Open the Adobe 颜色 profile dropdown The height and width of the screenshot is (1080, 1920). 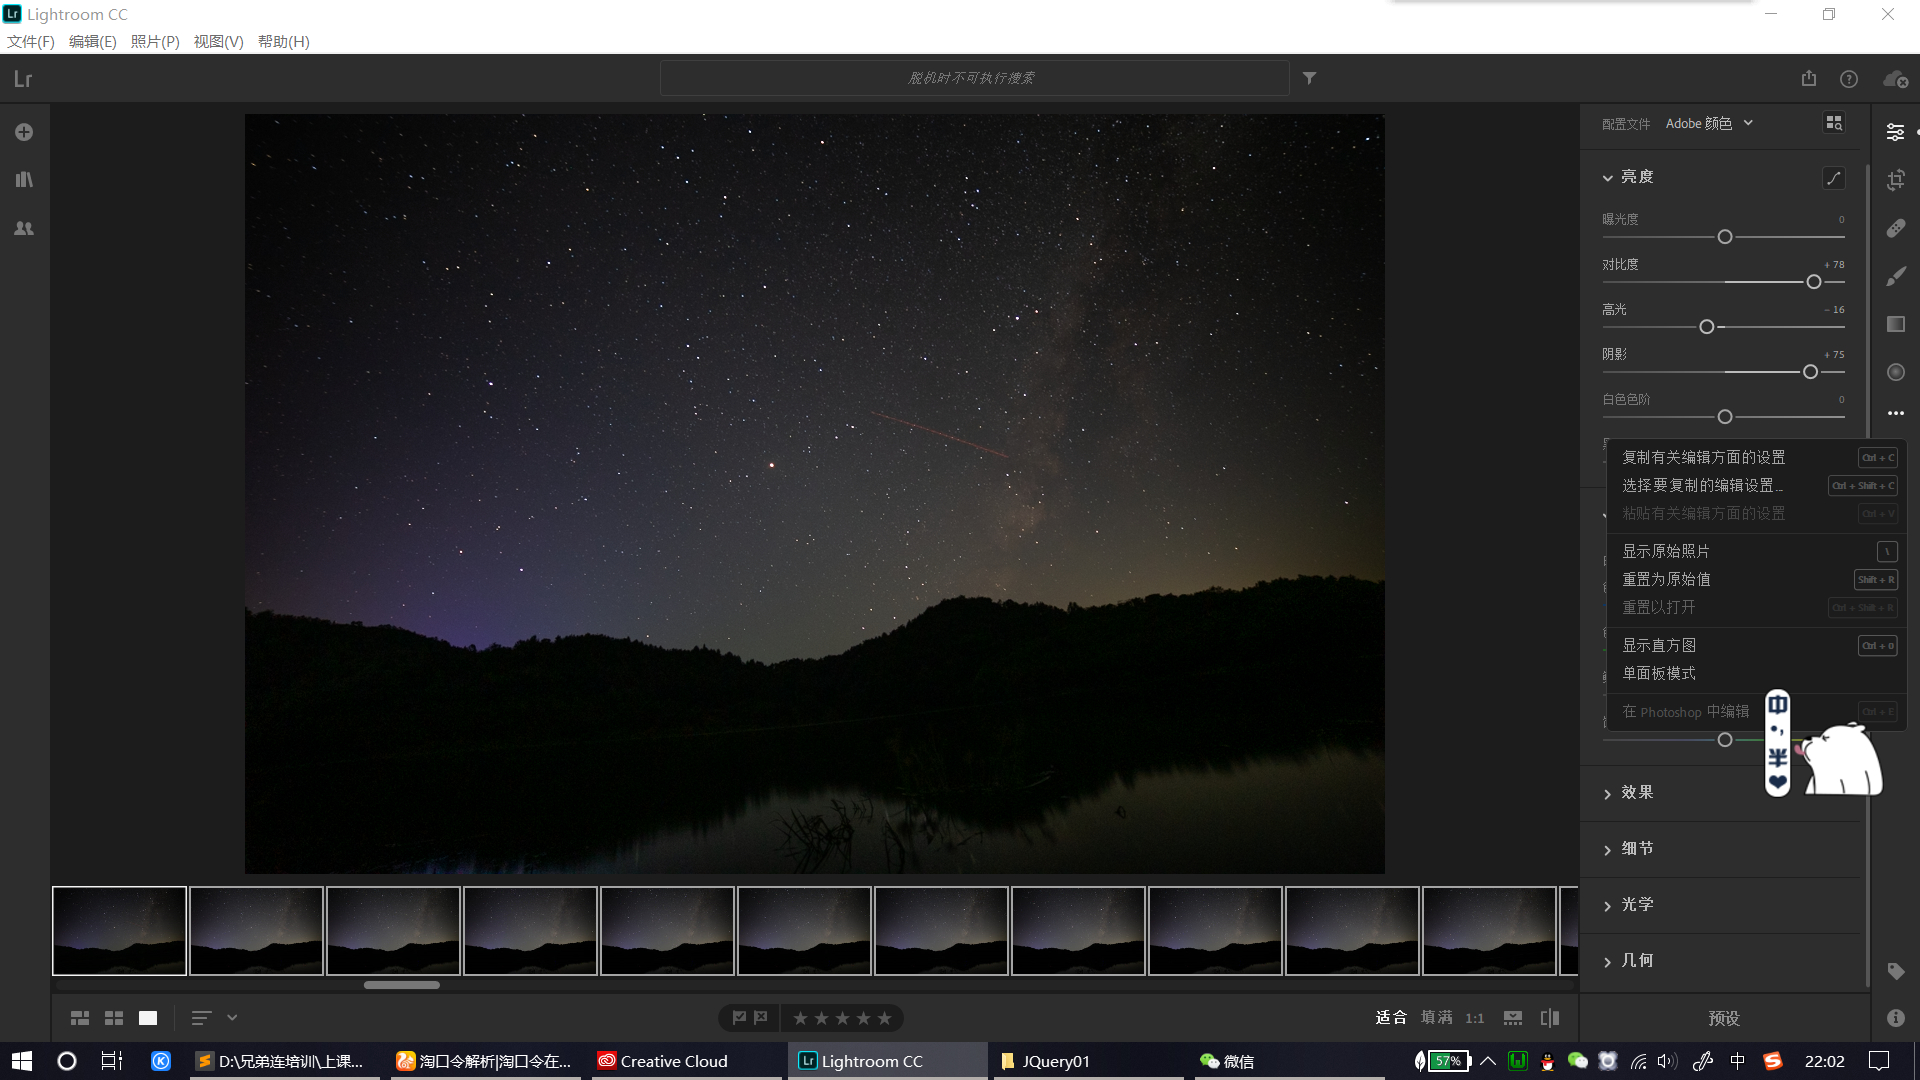1710,123
